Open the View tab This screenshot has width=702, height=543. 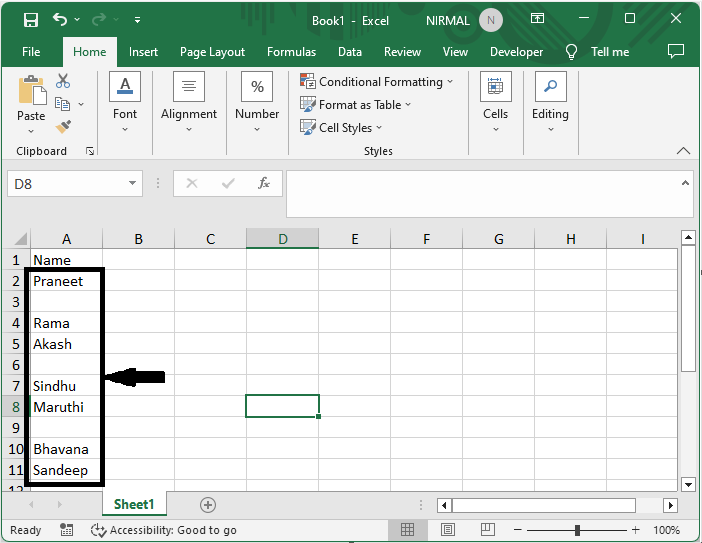pos(455,52)
